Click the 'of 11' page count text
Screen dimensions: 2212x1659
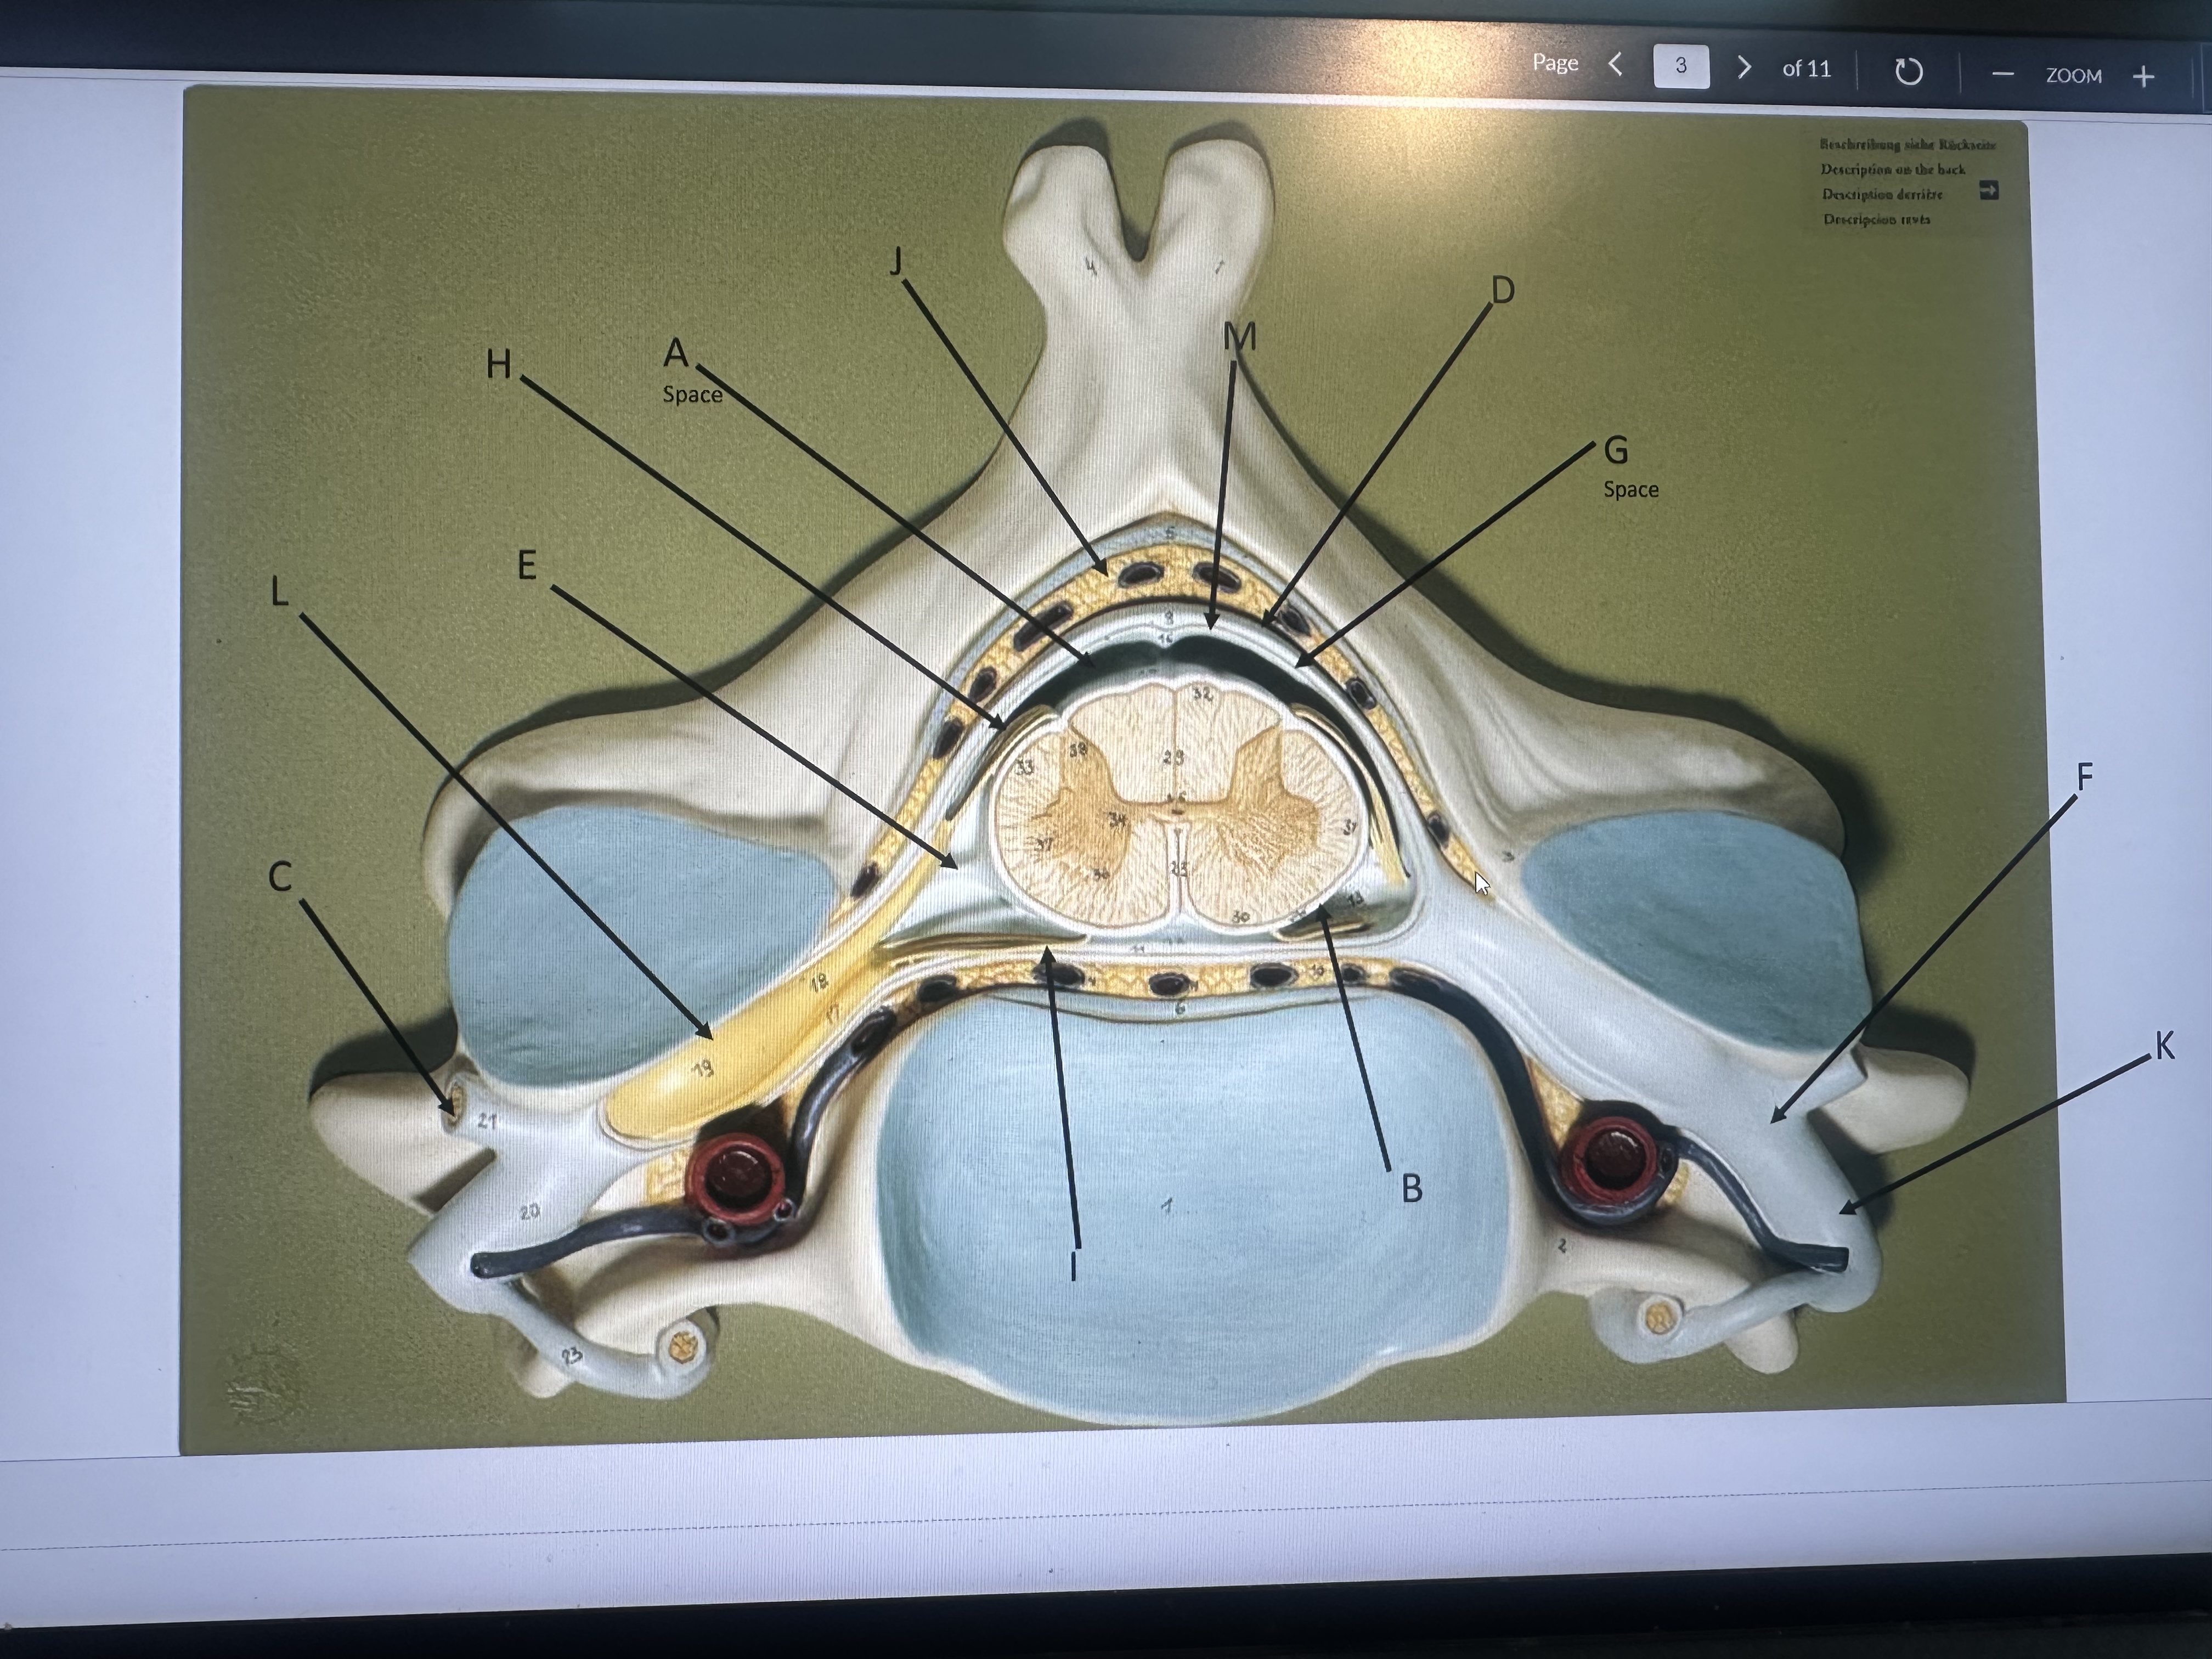[1806, 69]
